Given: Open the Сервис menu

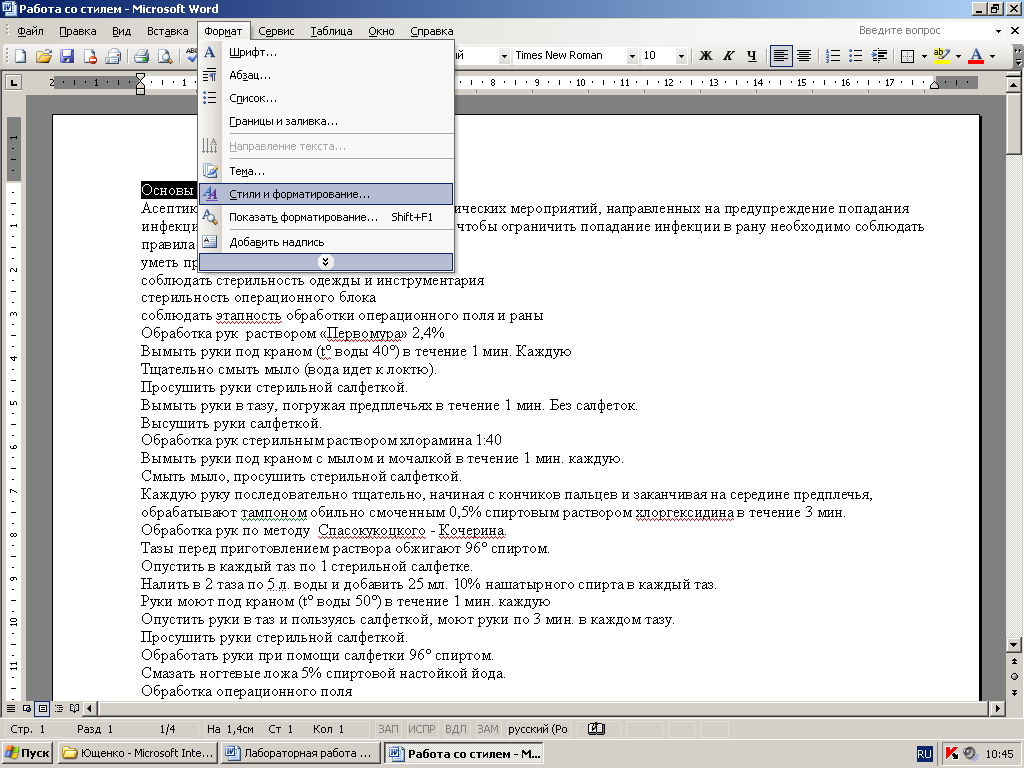Looking at the screenshot, I should (x=276, y=31).
